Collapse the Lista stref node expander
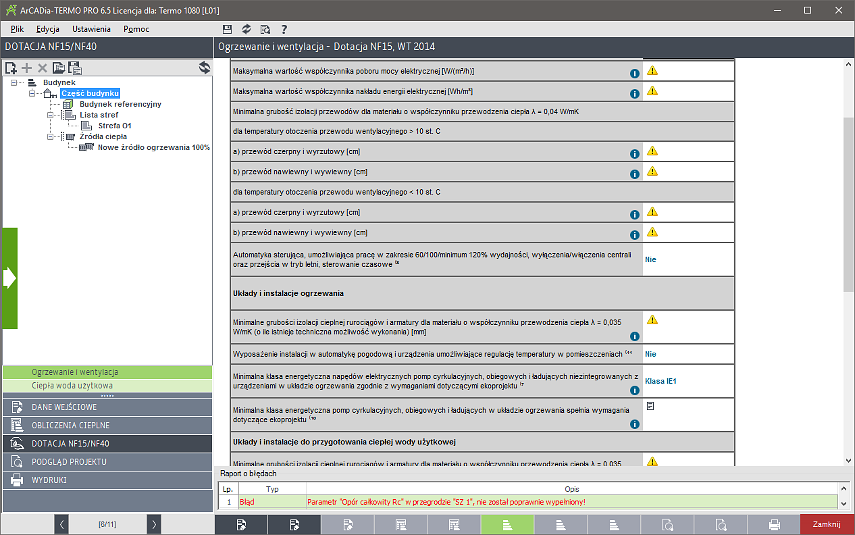Image resolution: width=855 pixels, height=535 pixels. click(x=50, y=115)
